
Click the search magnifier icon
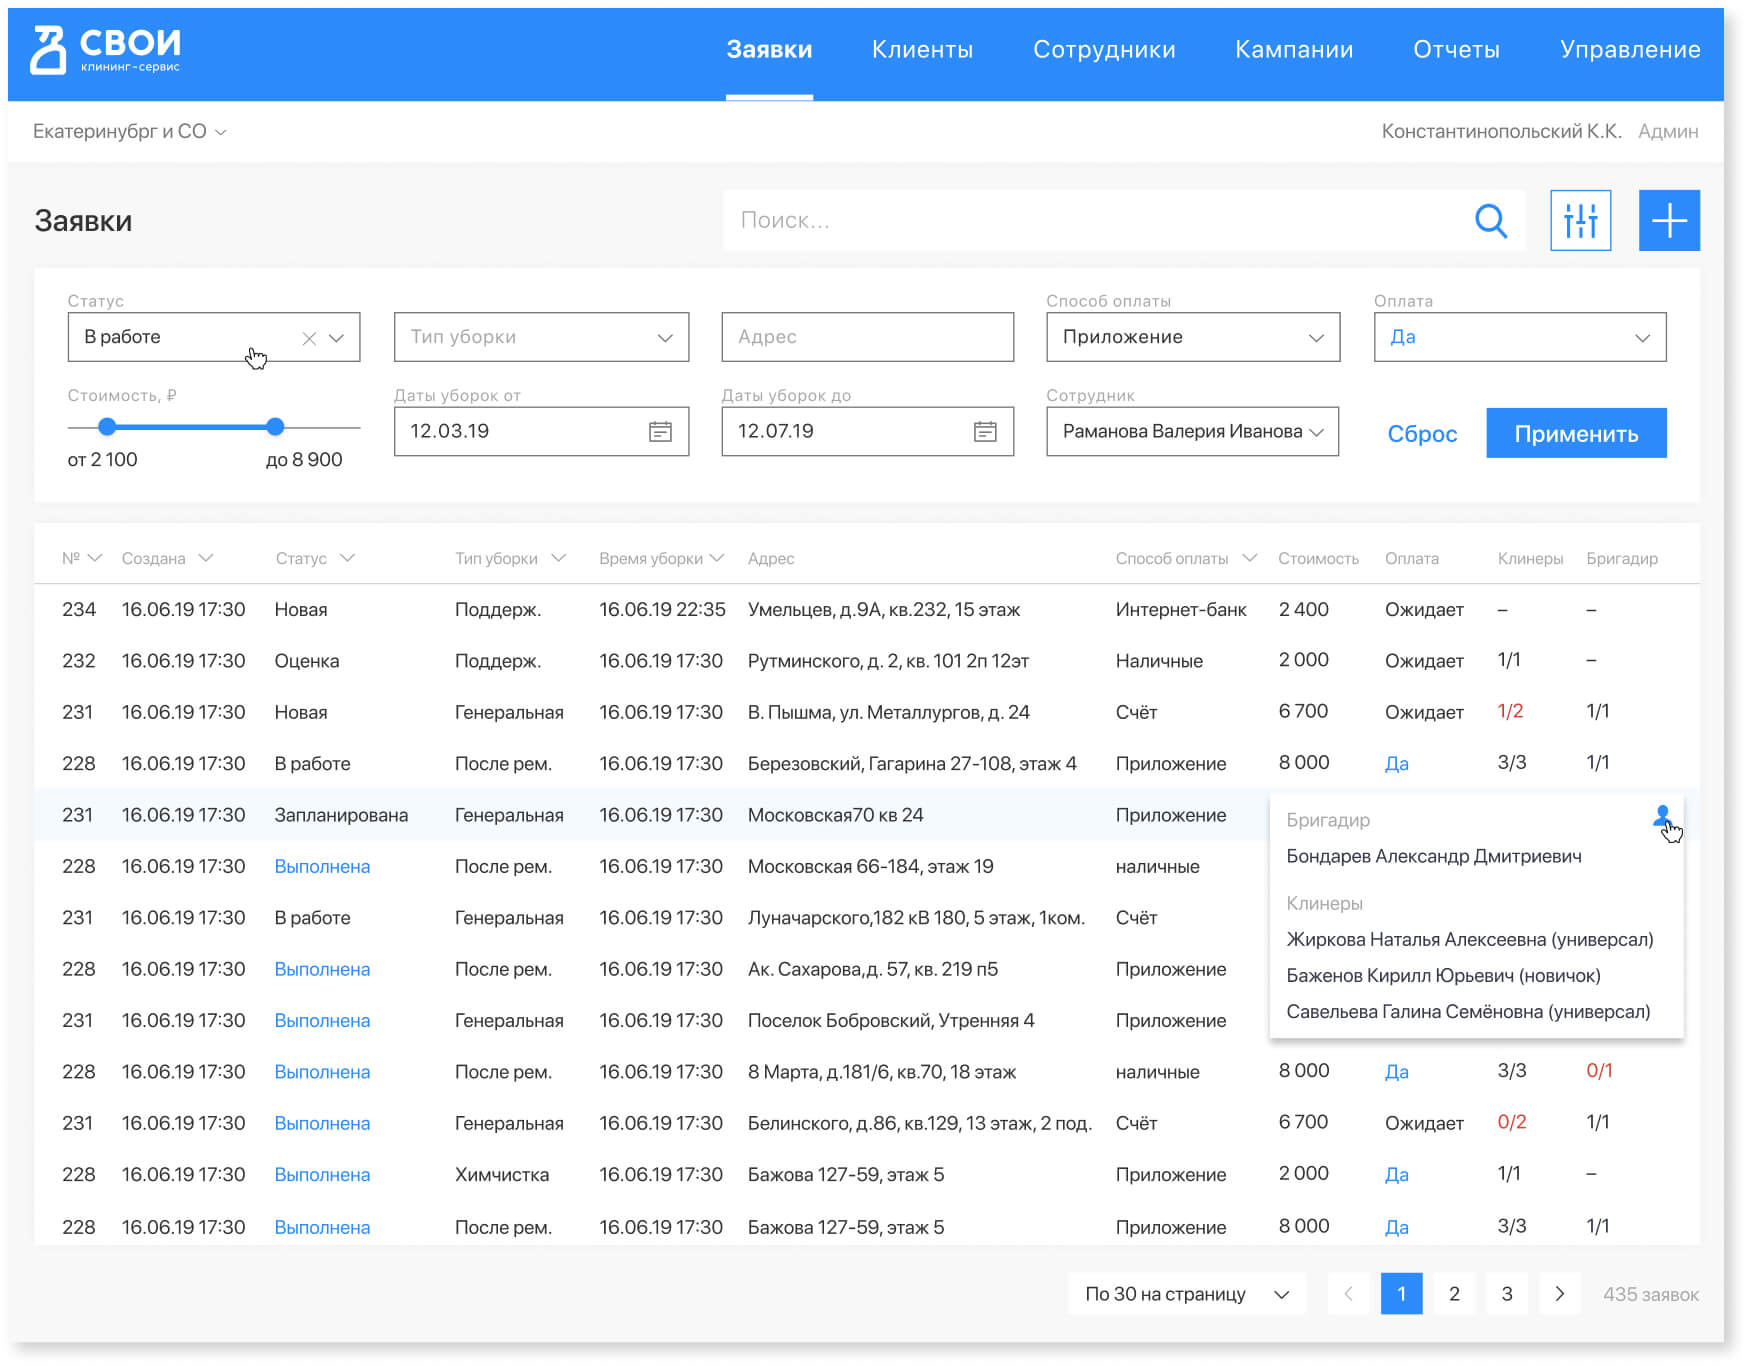[1490, 221]
